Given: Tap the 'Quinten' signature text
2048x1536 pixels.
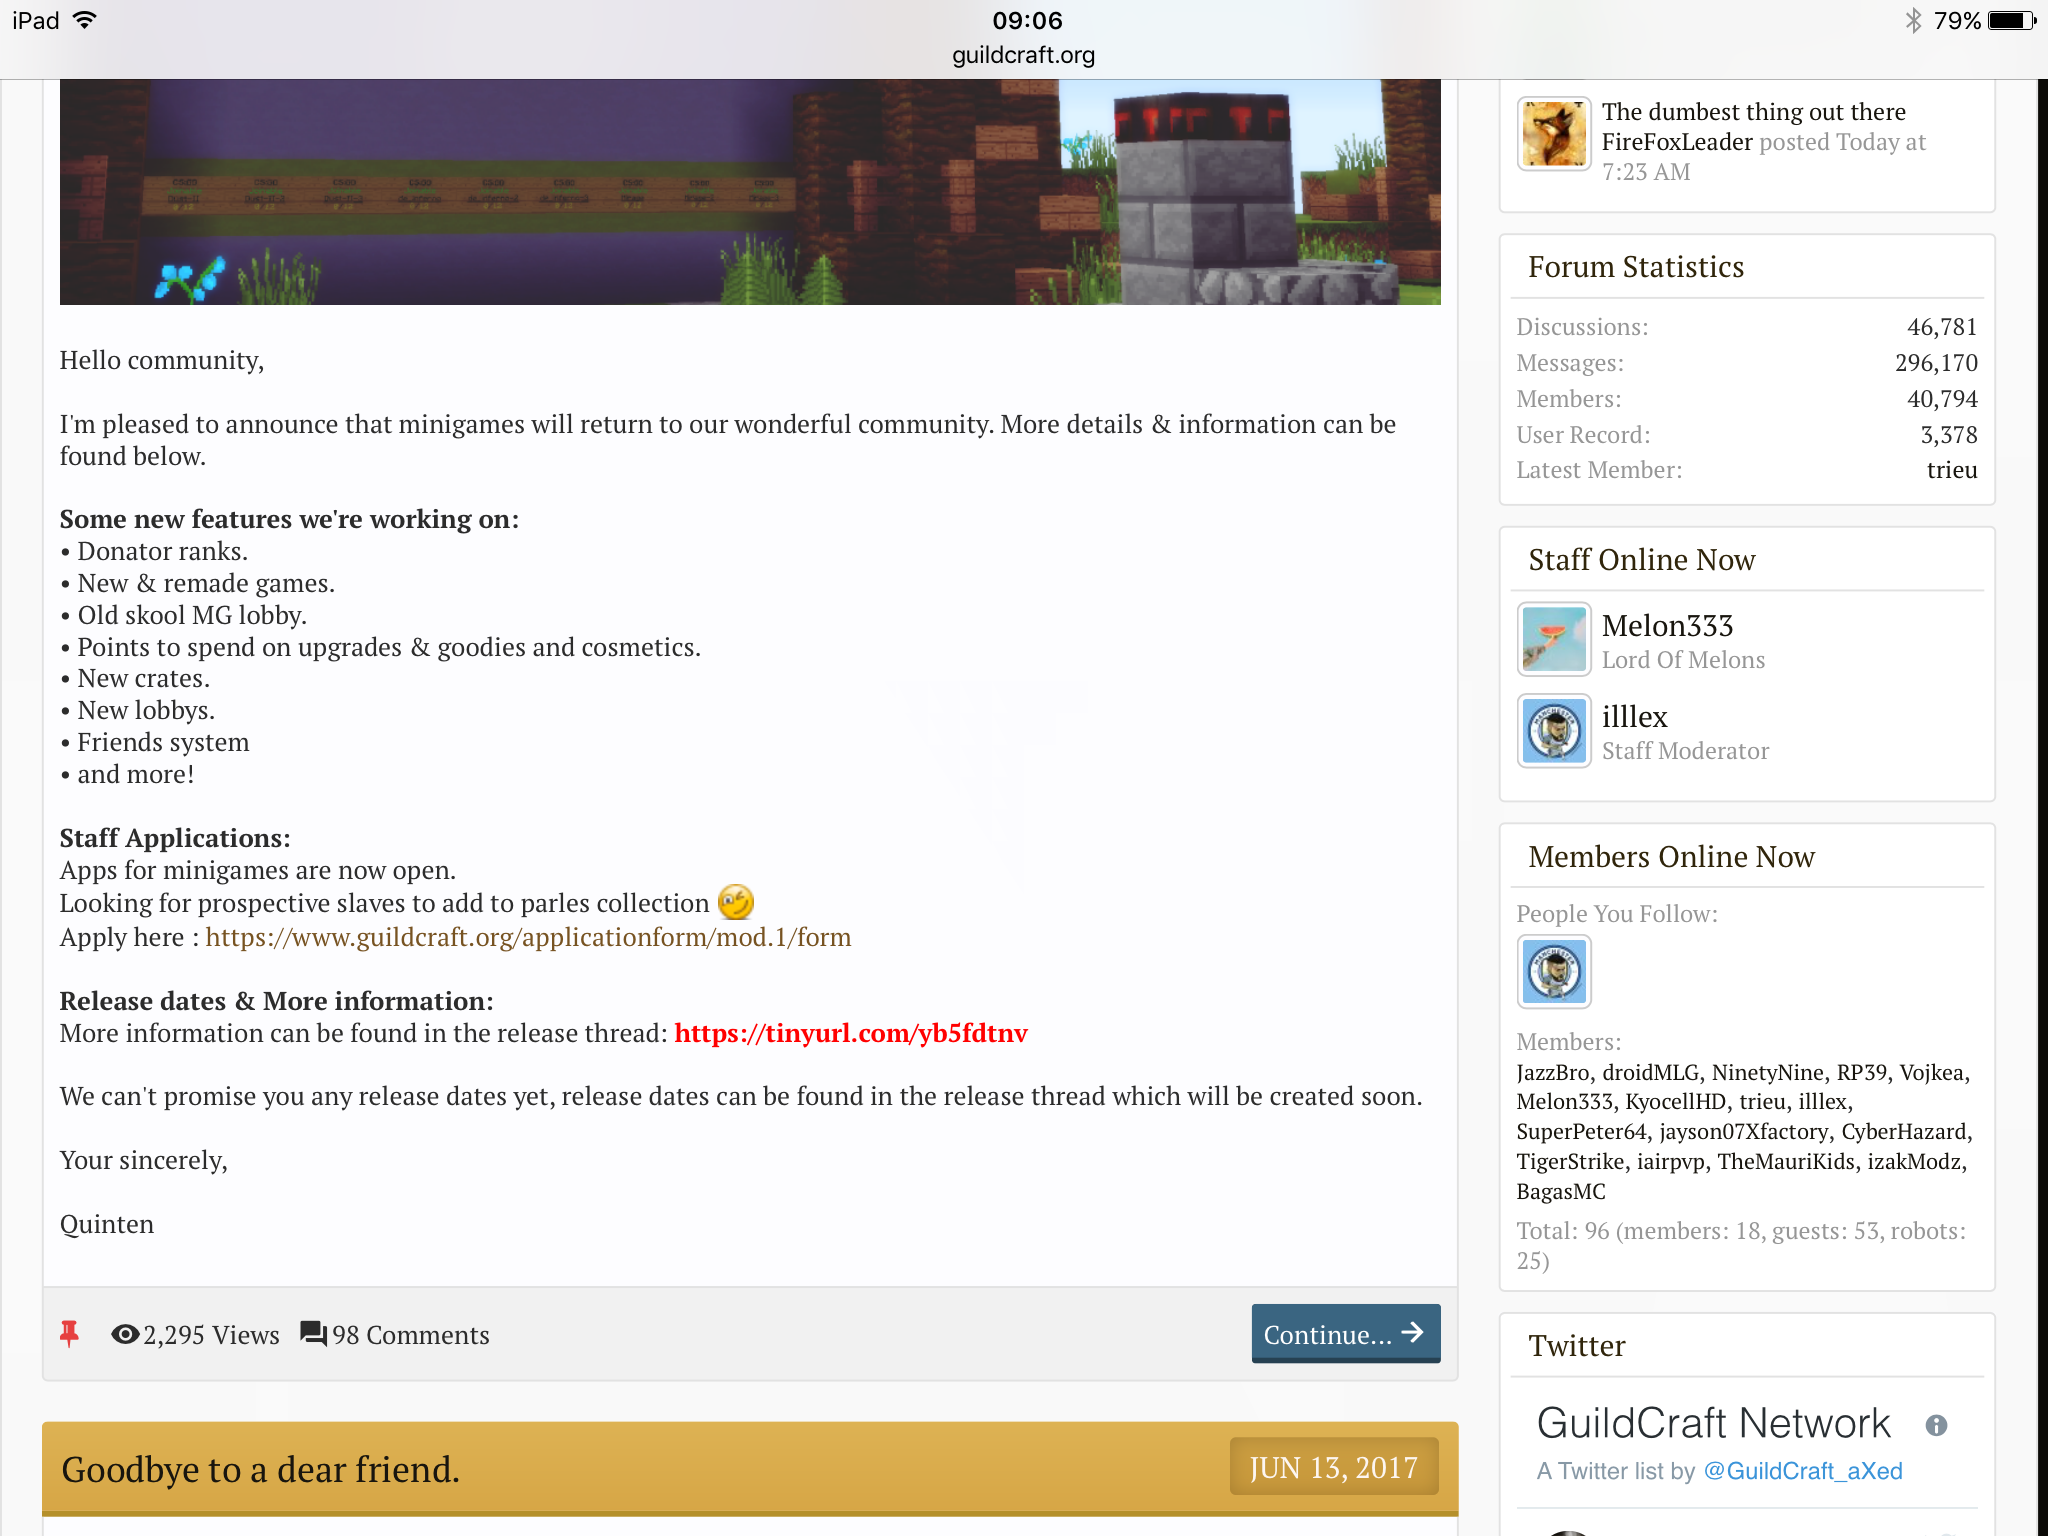Looking at the screenshot, I should 107,1224.
